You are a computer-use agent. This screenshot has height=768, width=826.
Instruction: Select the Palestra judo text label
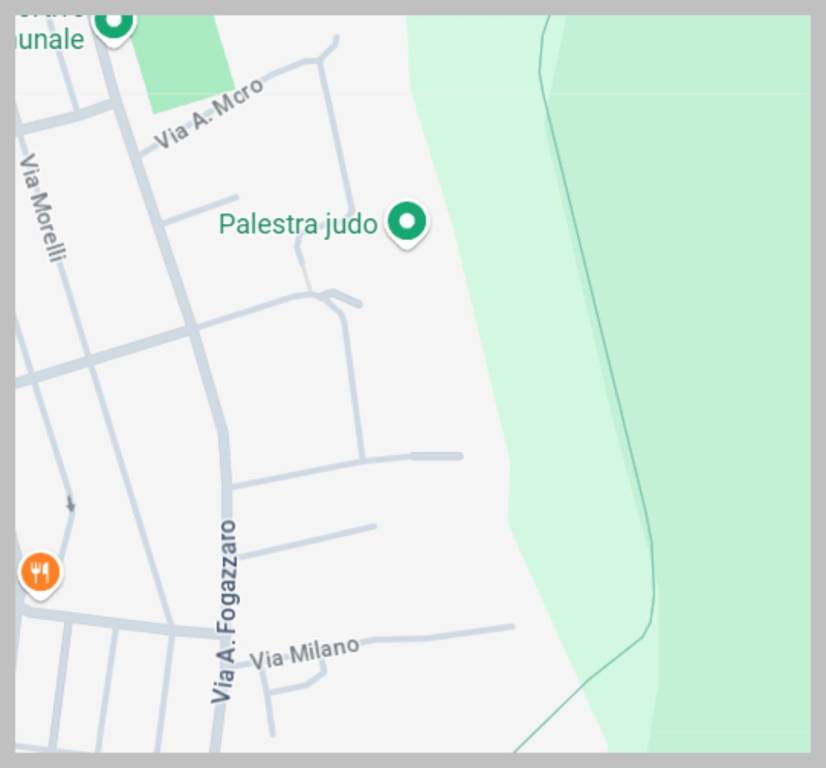(x=298, y=224)
